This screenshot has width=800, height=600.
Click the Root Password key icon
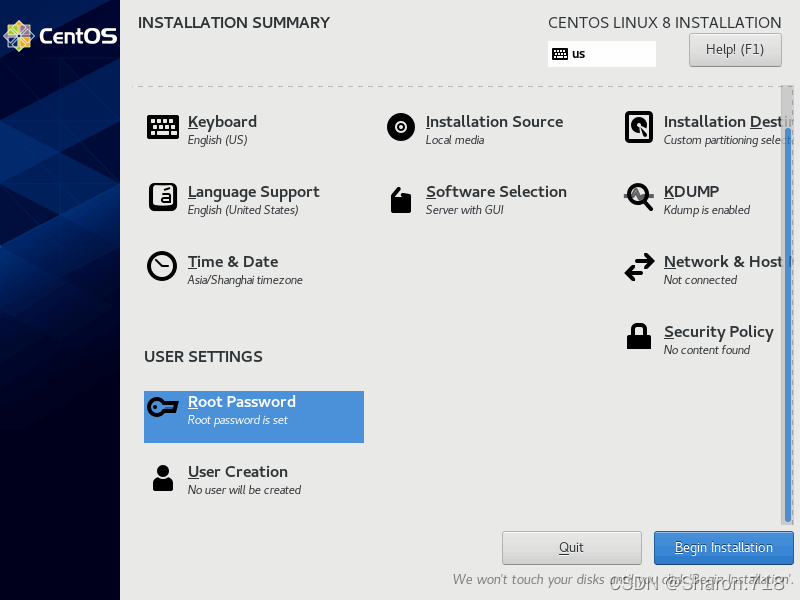coord(163,407)
